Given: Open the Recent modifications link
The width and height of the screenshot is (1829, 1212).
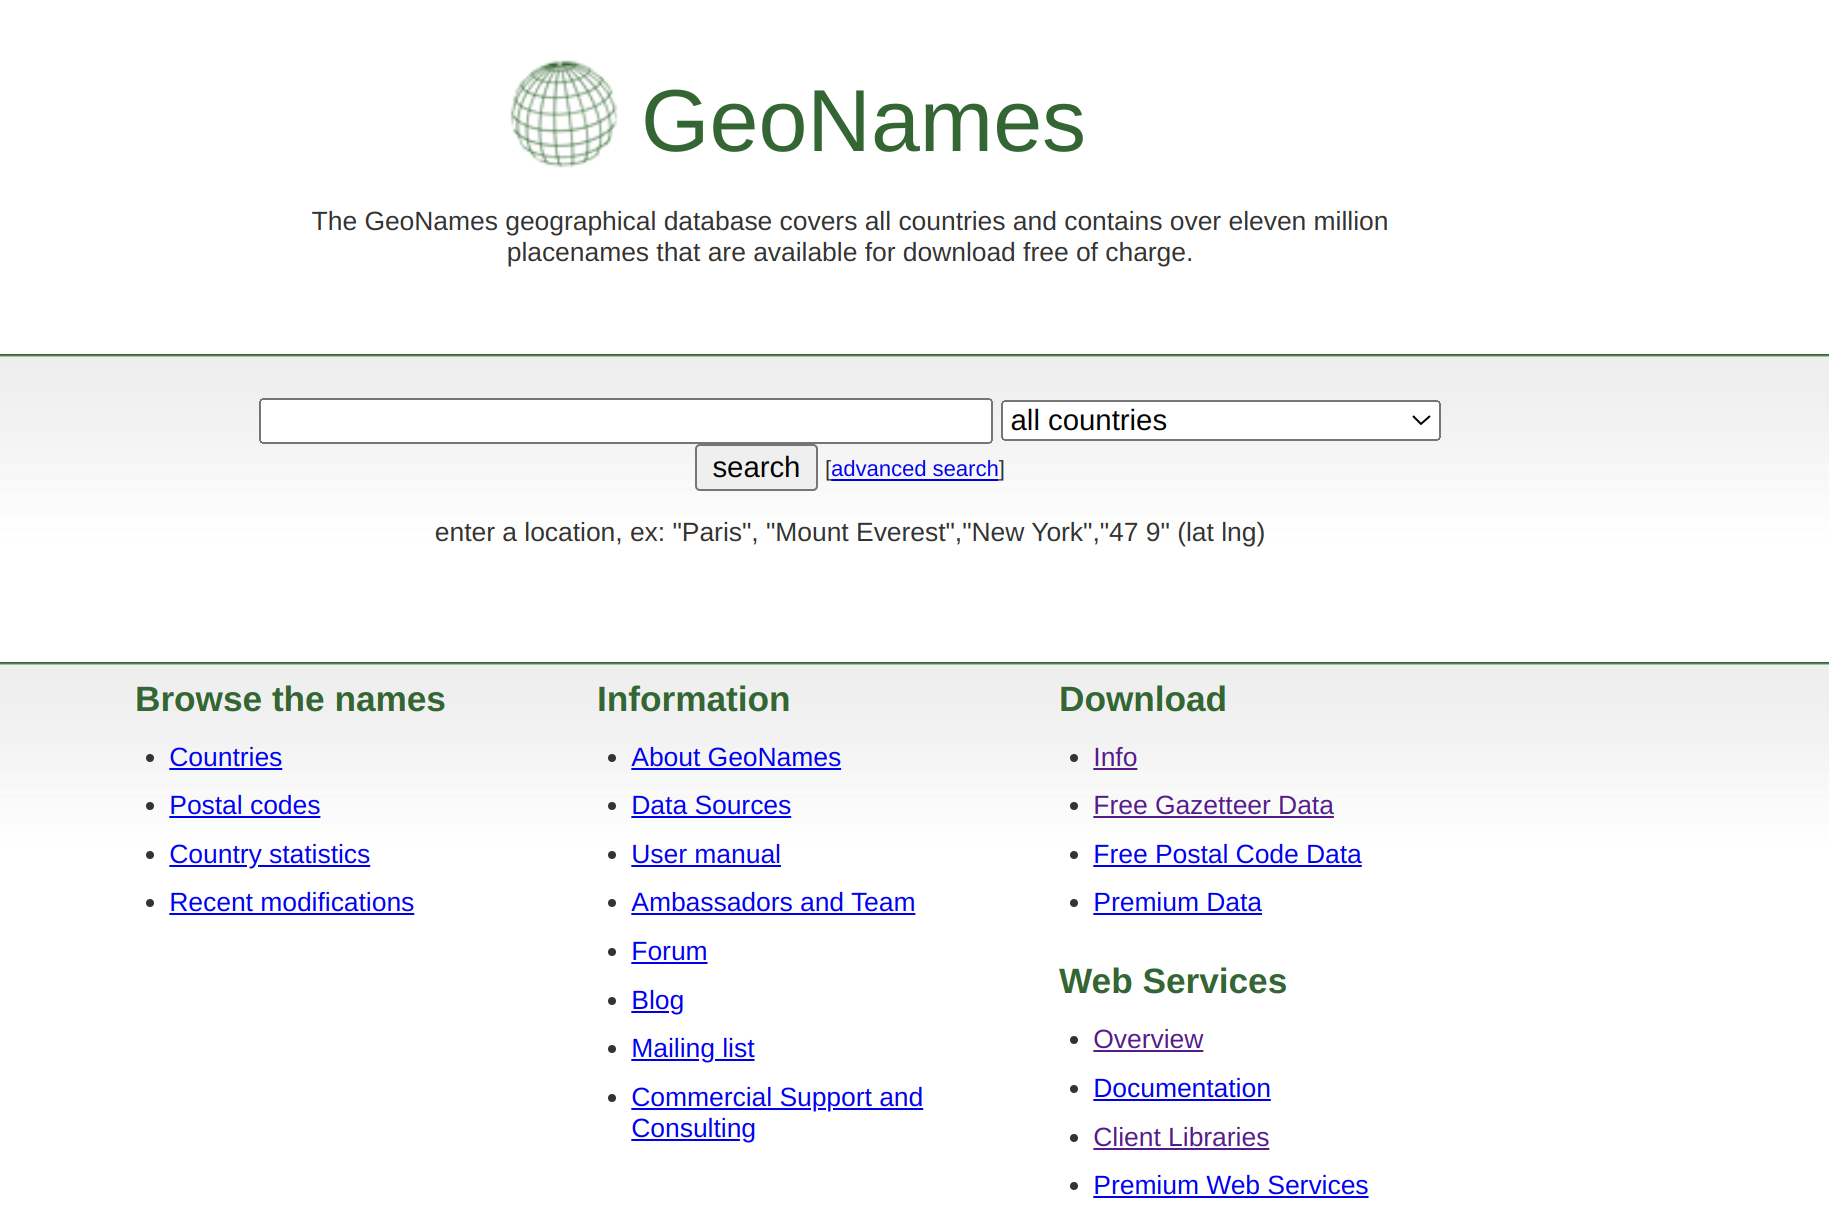Looking at the screenshot, I should [292, 902].
